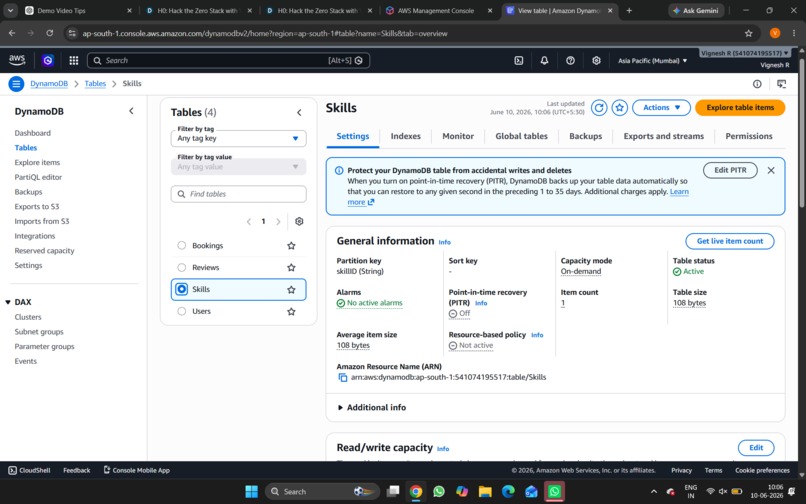Screen dimensions: 806x504
Task: Switch to the Exports and streams tab
Action: pos(664,136)
